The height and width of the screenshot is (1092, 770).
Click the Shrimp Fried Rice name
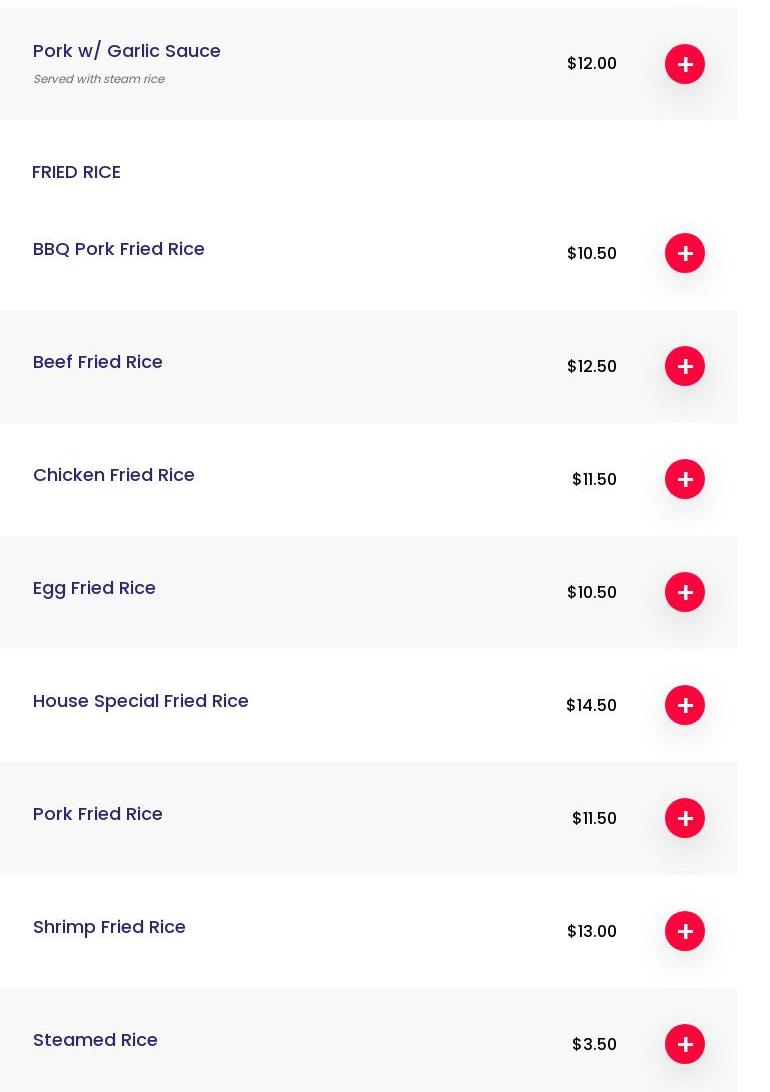[x=109, y=928]
